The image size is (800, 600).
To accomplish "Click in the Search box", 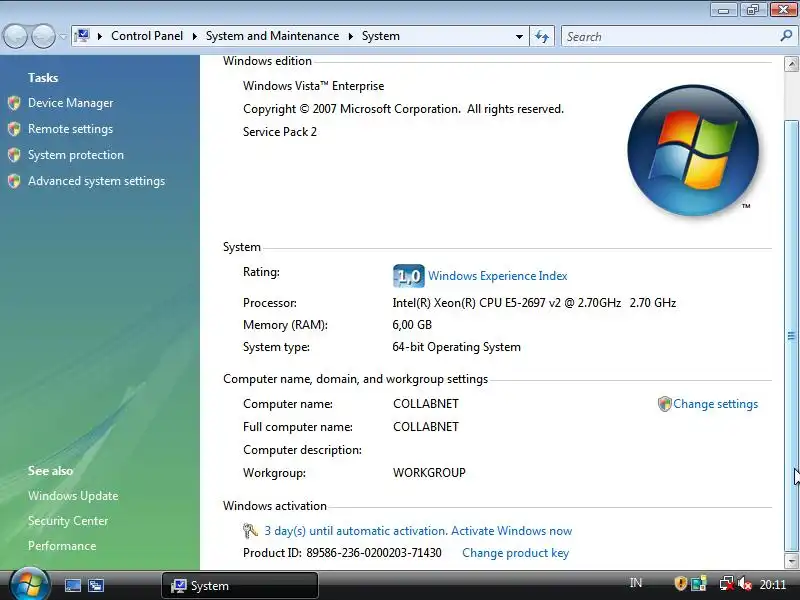I will [x=670, y=37].
